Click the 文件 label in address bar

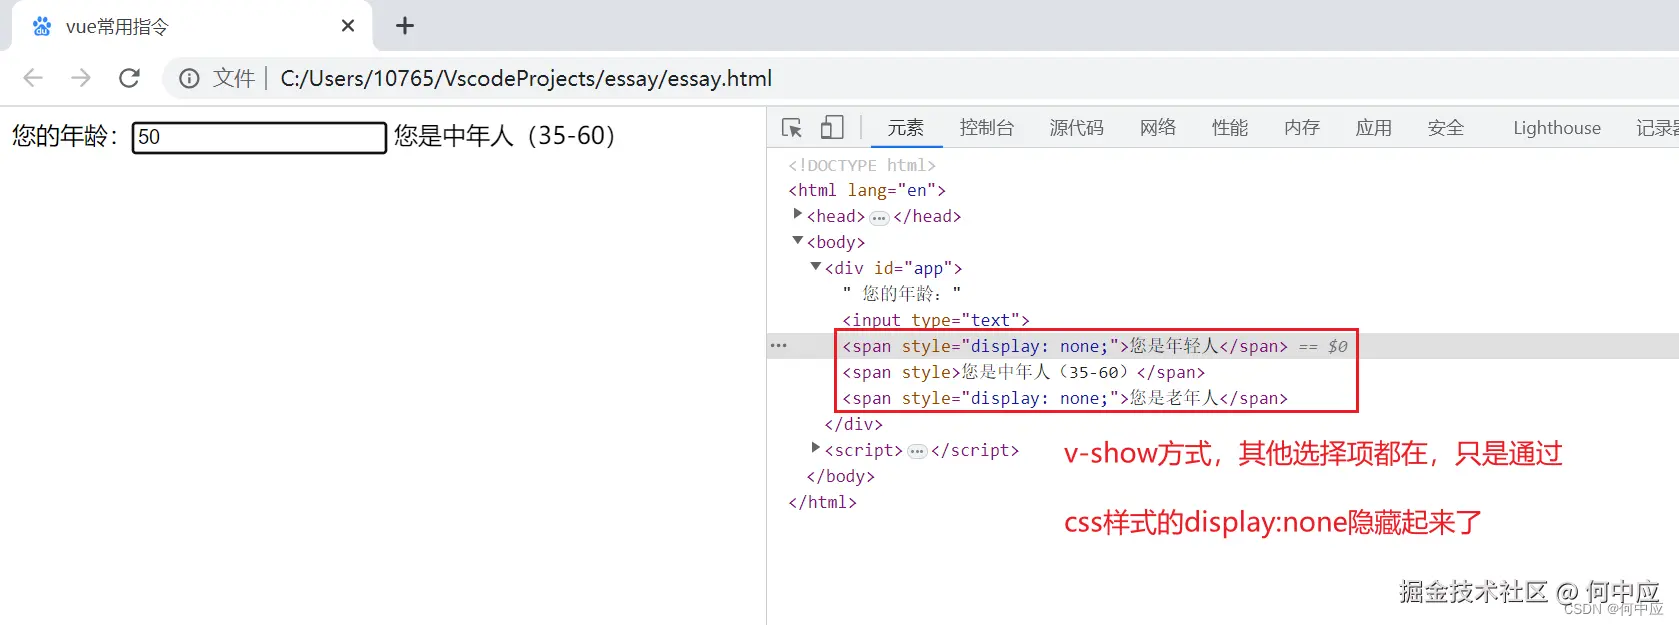(234, 78)
